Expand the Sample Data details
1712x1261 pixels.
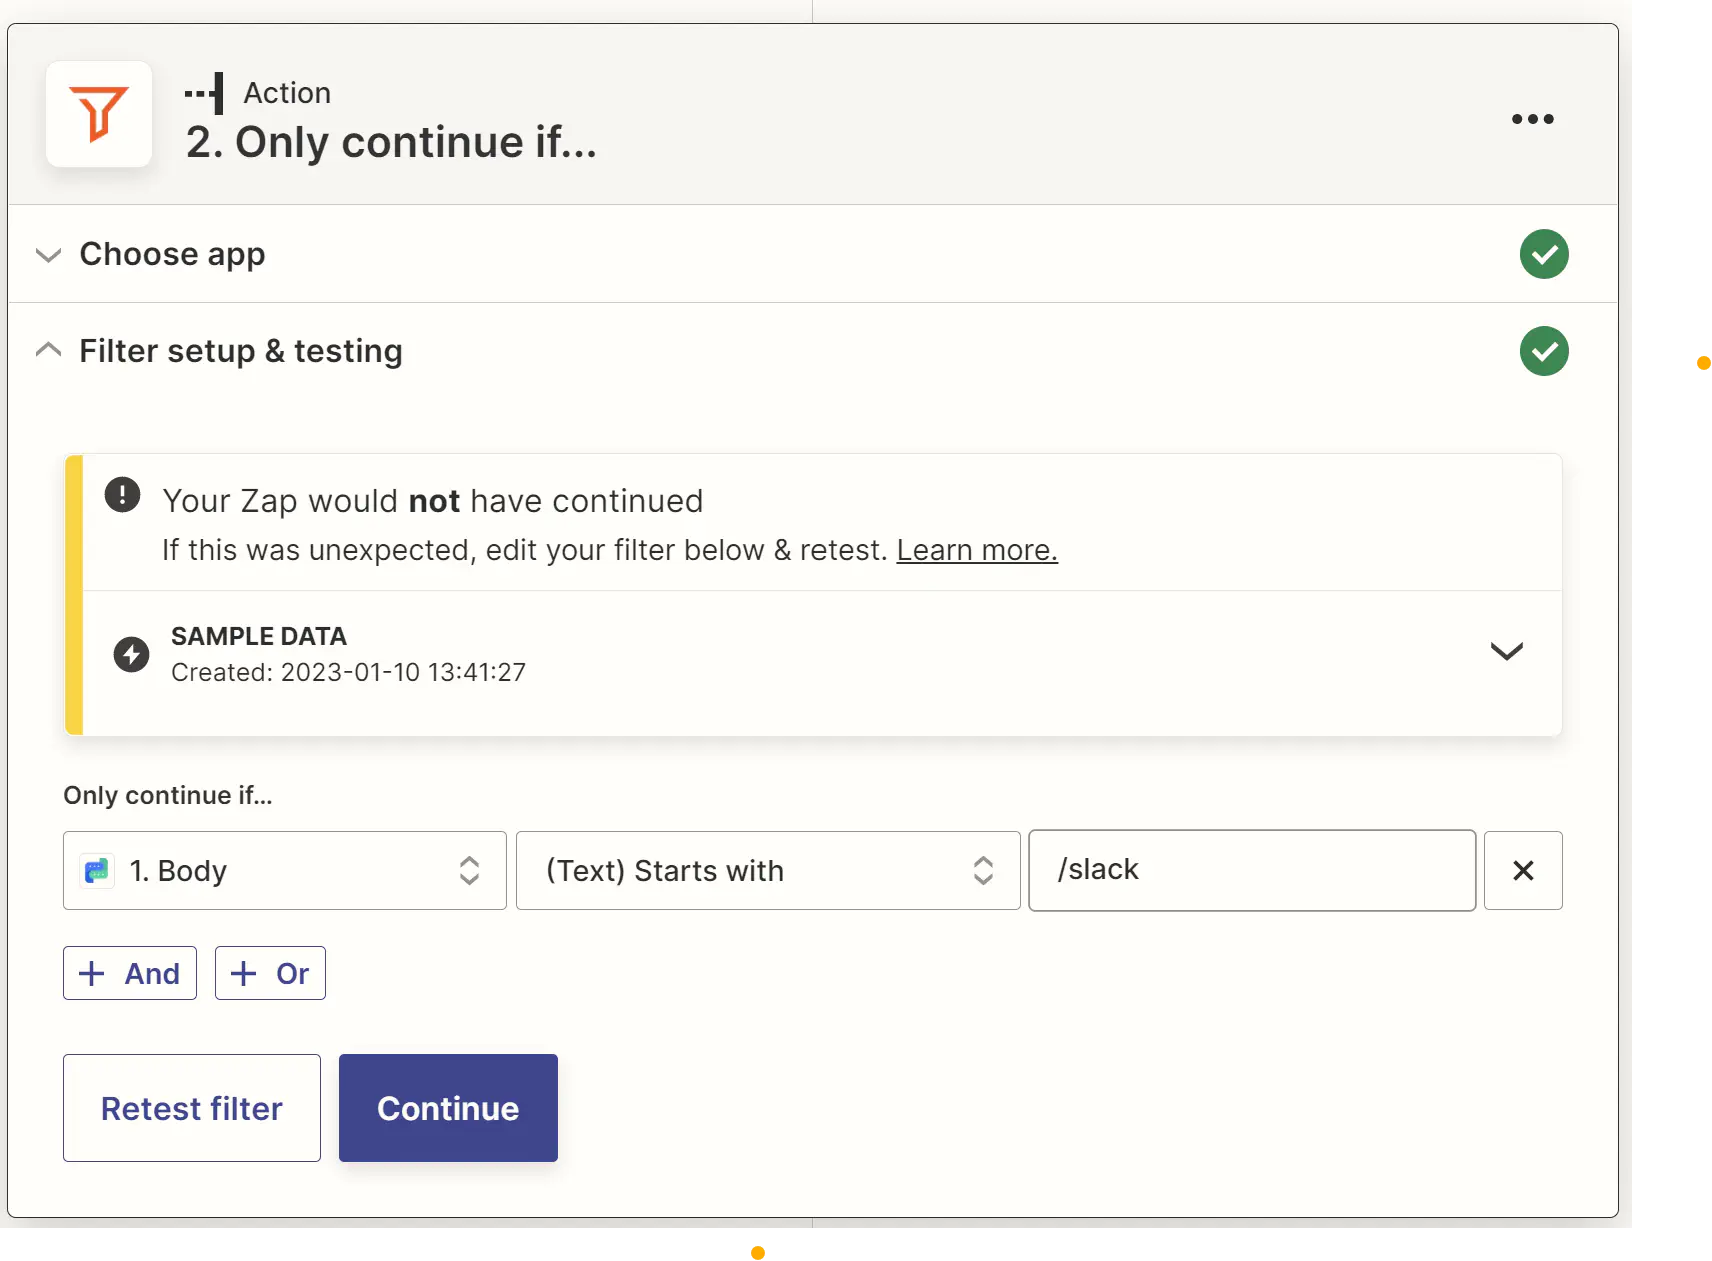tap(1507, 652)
